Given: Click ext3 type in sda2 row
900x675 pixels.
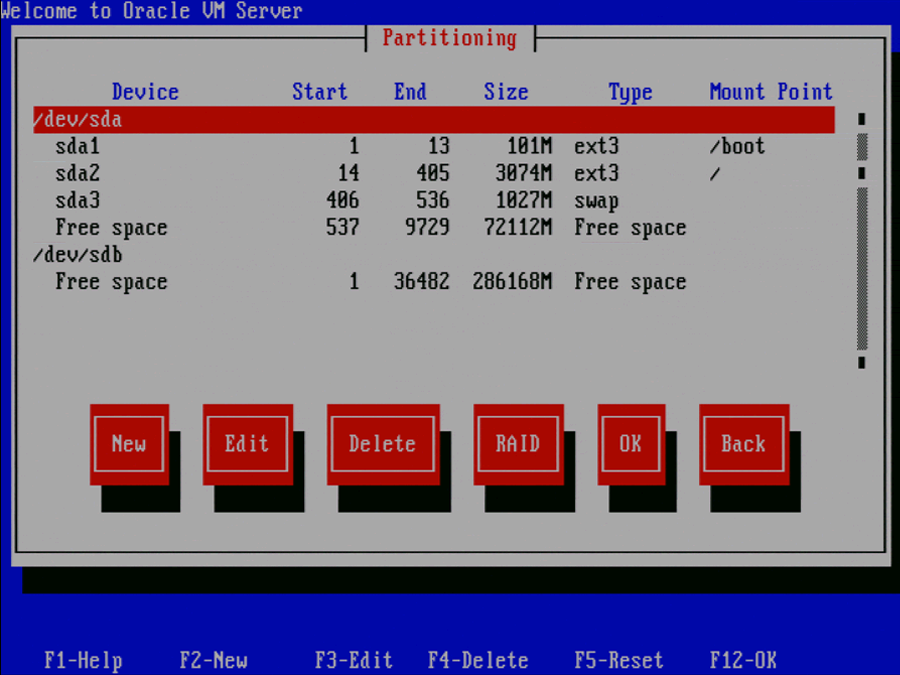Looking at the screenshot, I should pos(597,173).
